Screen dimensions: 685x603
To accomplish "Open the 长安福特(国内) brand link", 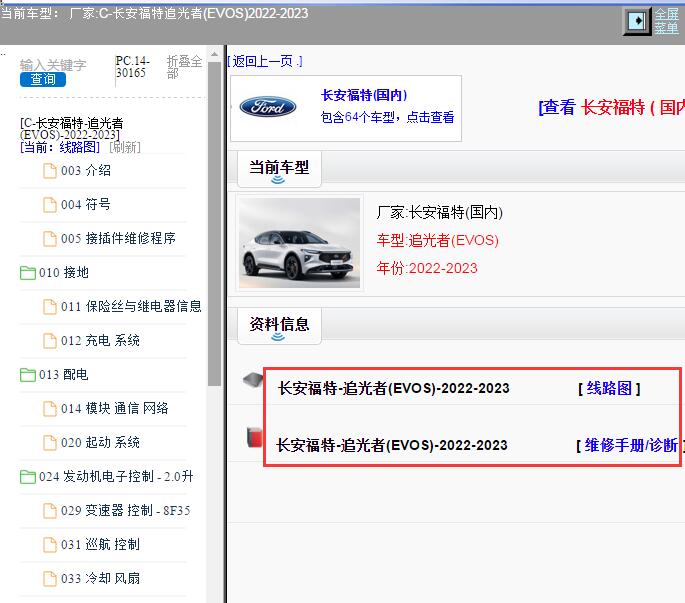I will (x=364, y=95).
